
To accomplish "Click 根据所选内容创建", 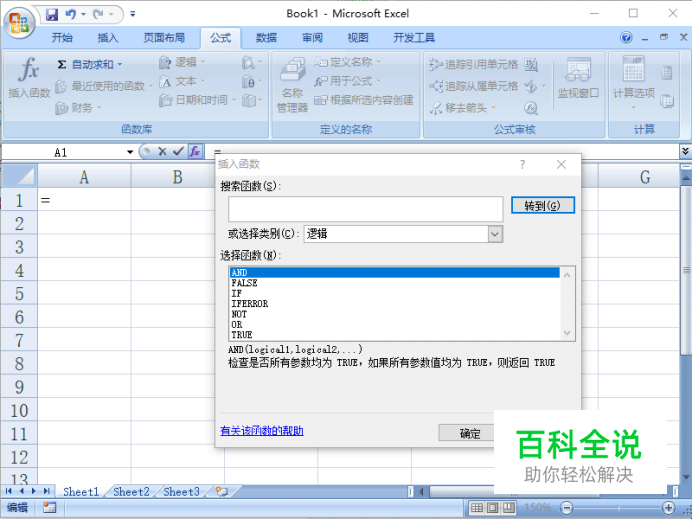I will pyautogui.click(x=364, y=100).
